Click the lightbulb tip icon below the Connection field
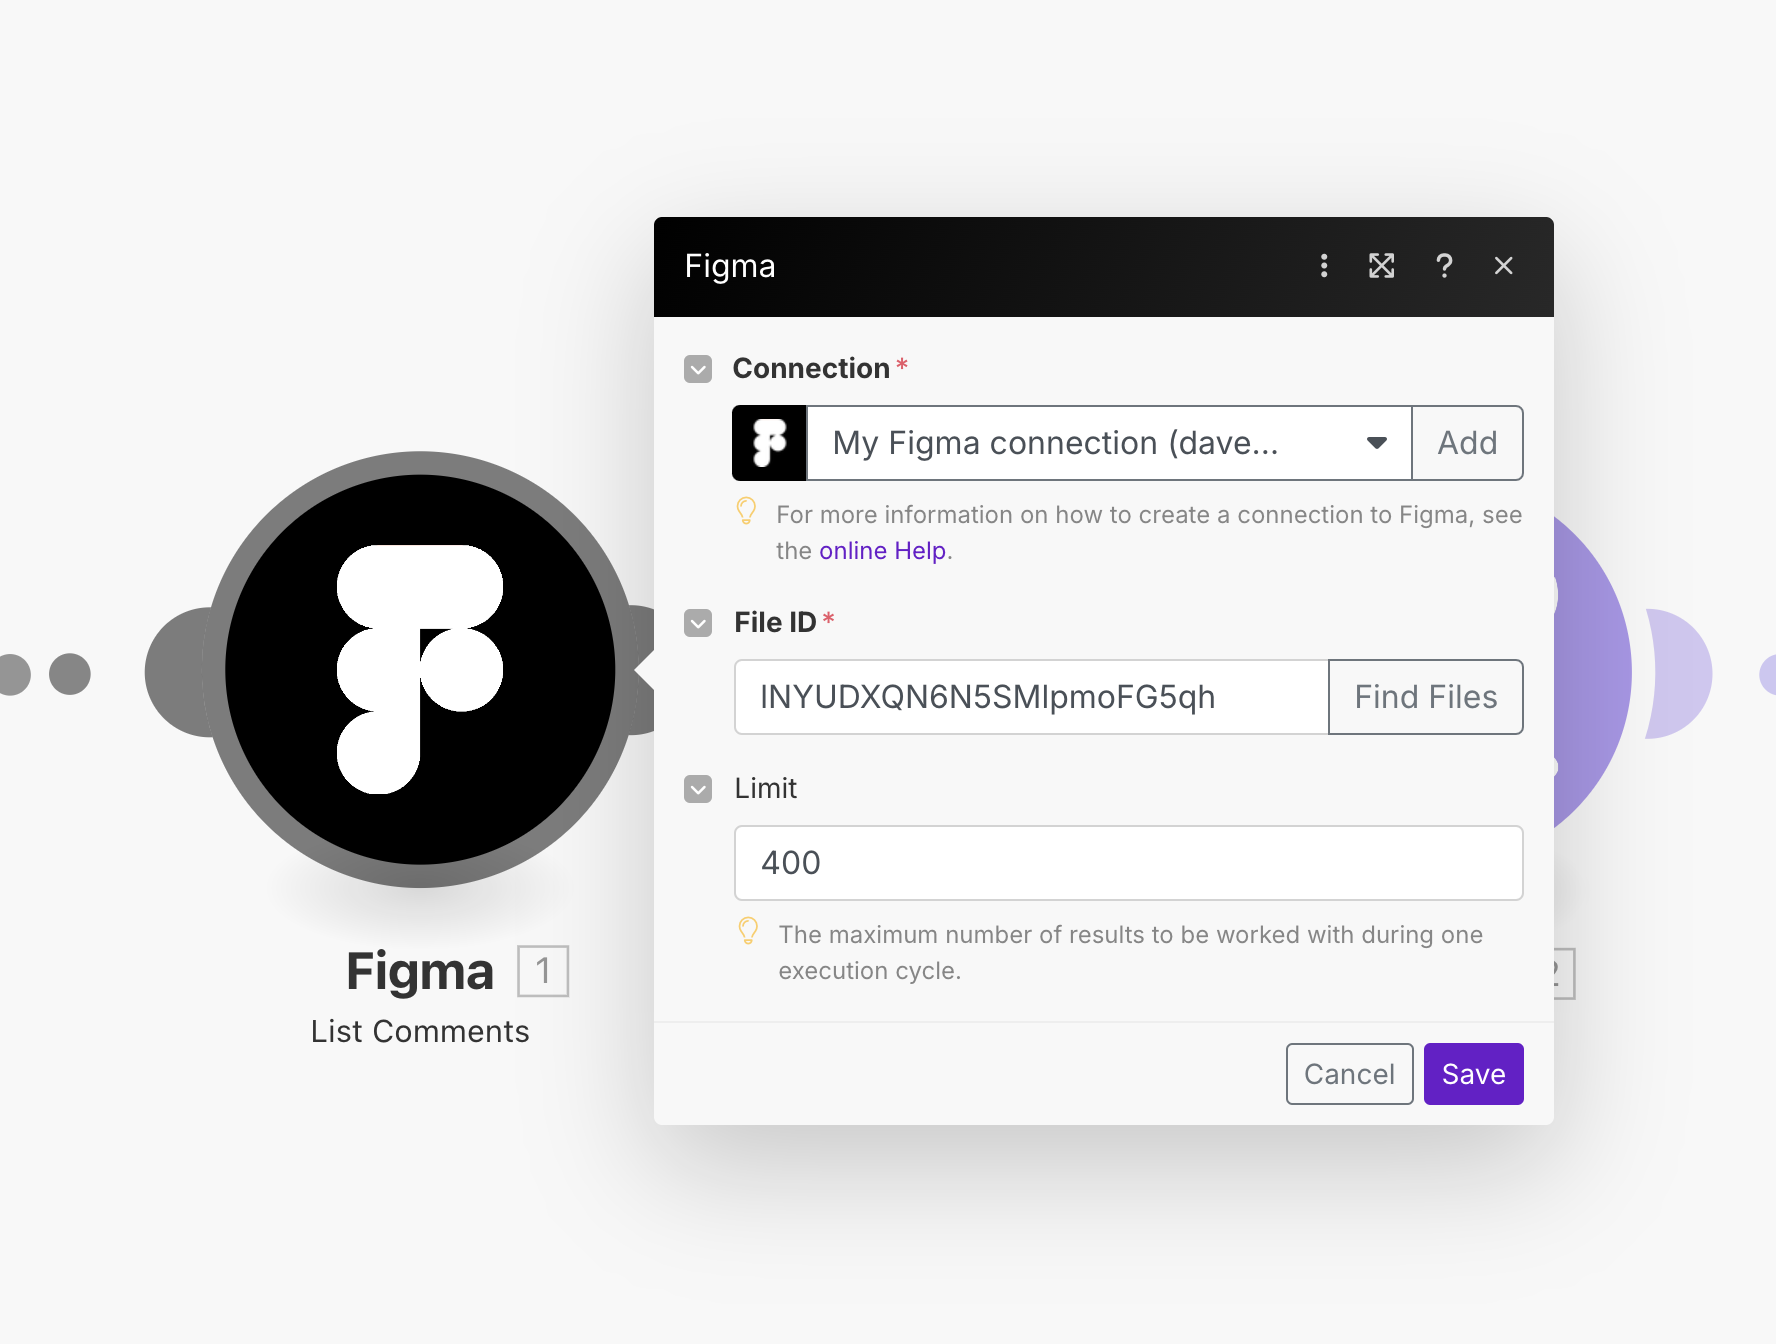This screenshot has width=1776, height=1344. (748, 512)
